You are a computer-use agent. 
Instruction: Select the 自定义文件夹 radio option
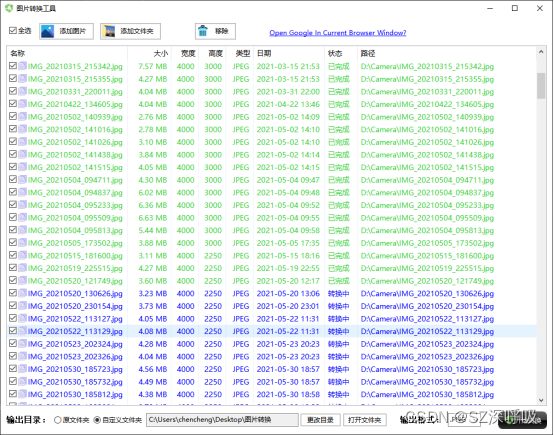97,420
